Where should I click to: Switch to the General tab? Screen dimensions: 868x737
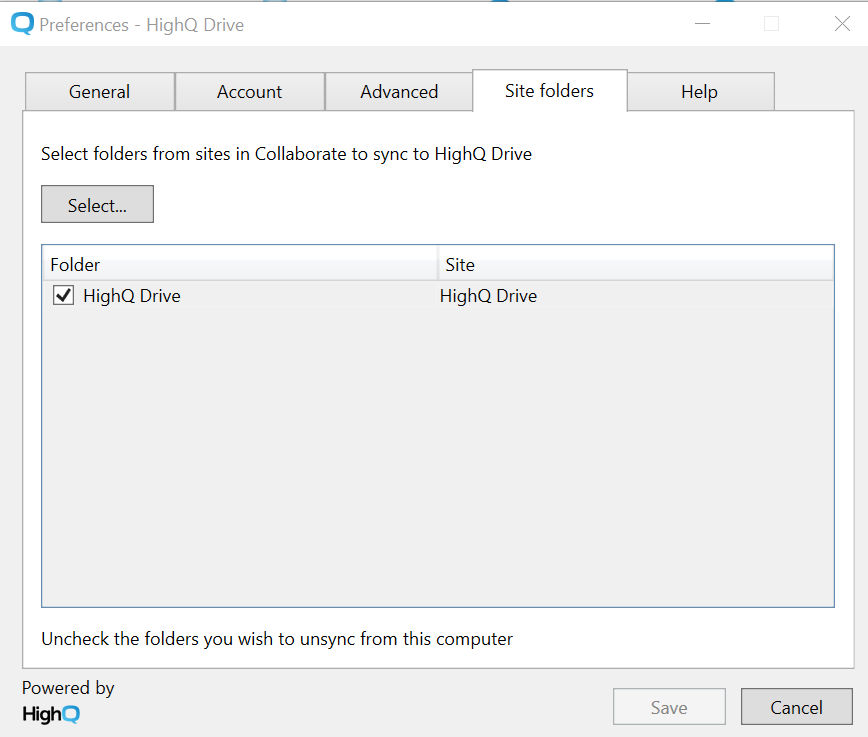(100, 91)
